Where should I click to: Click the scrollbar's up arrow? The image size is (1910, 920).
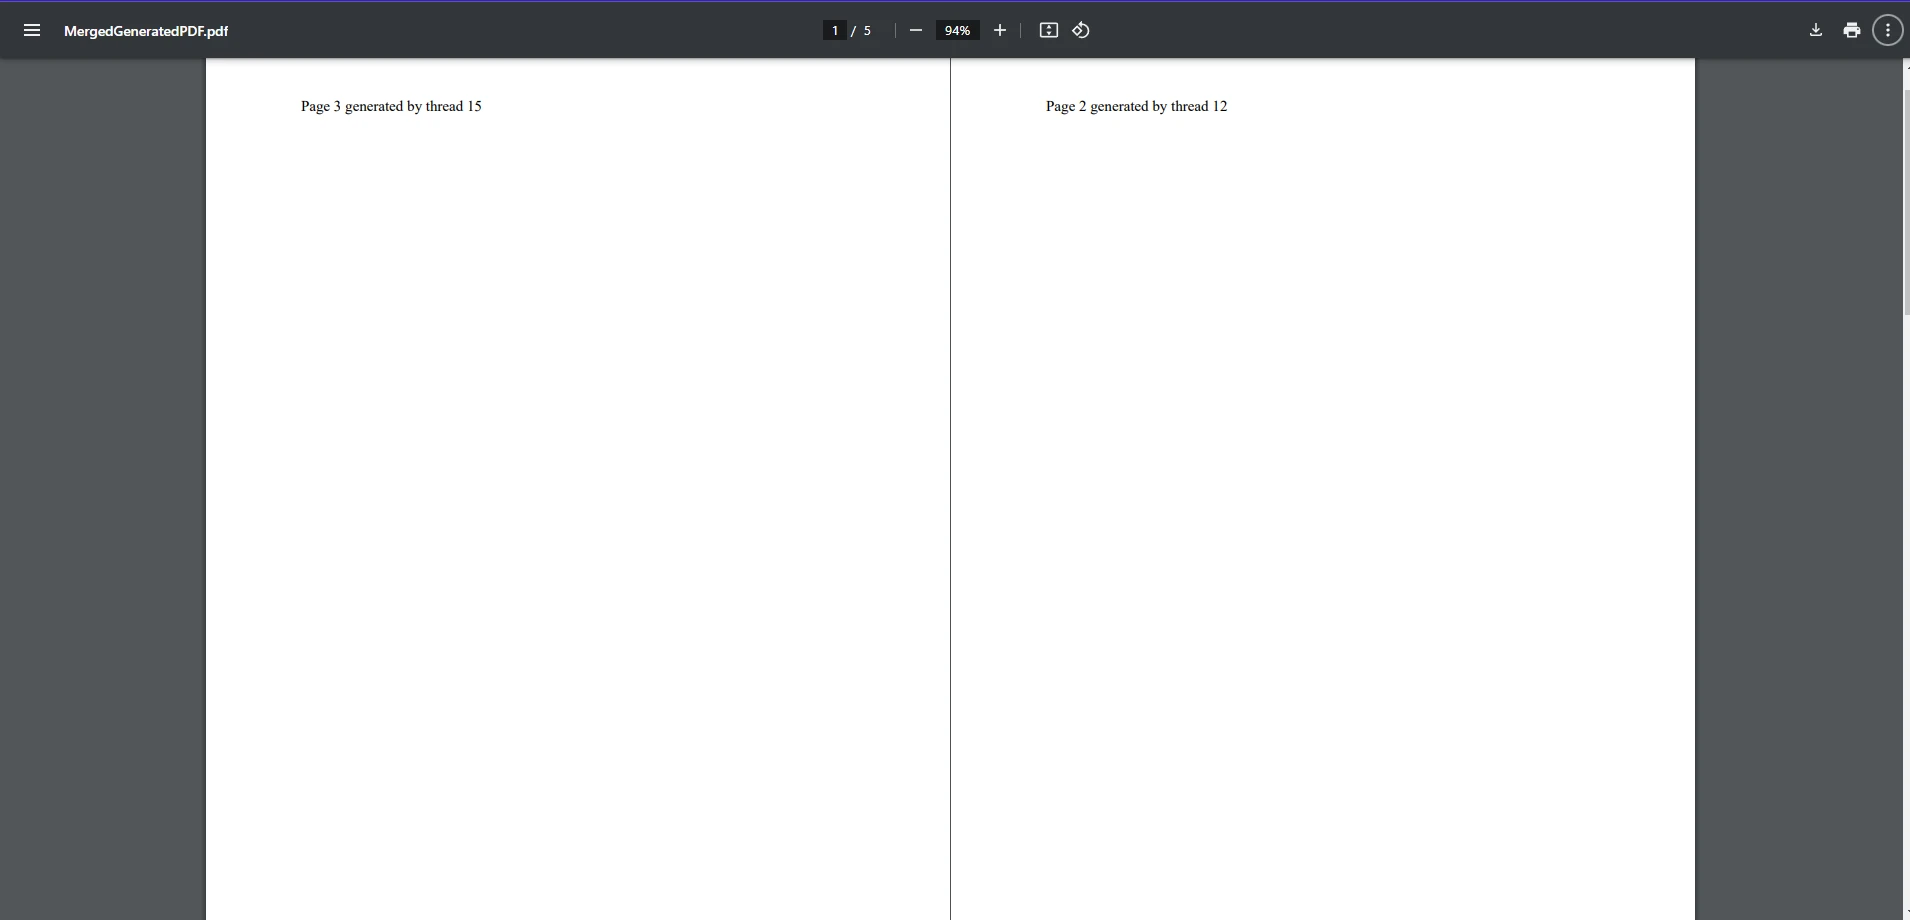(1905, 66)
